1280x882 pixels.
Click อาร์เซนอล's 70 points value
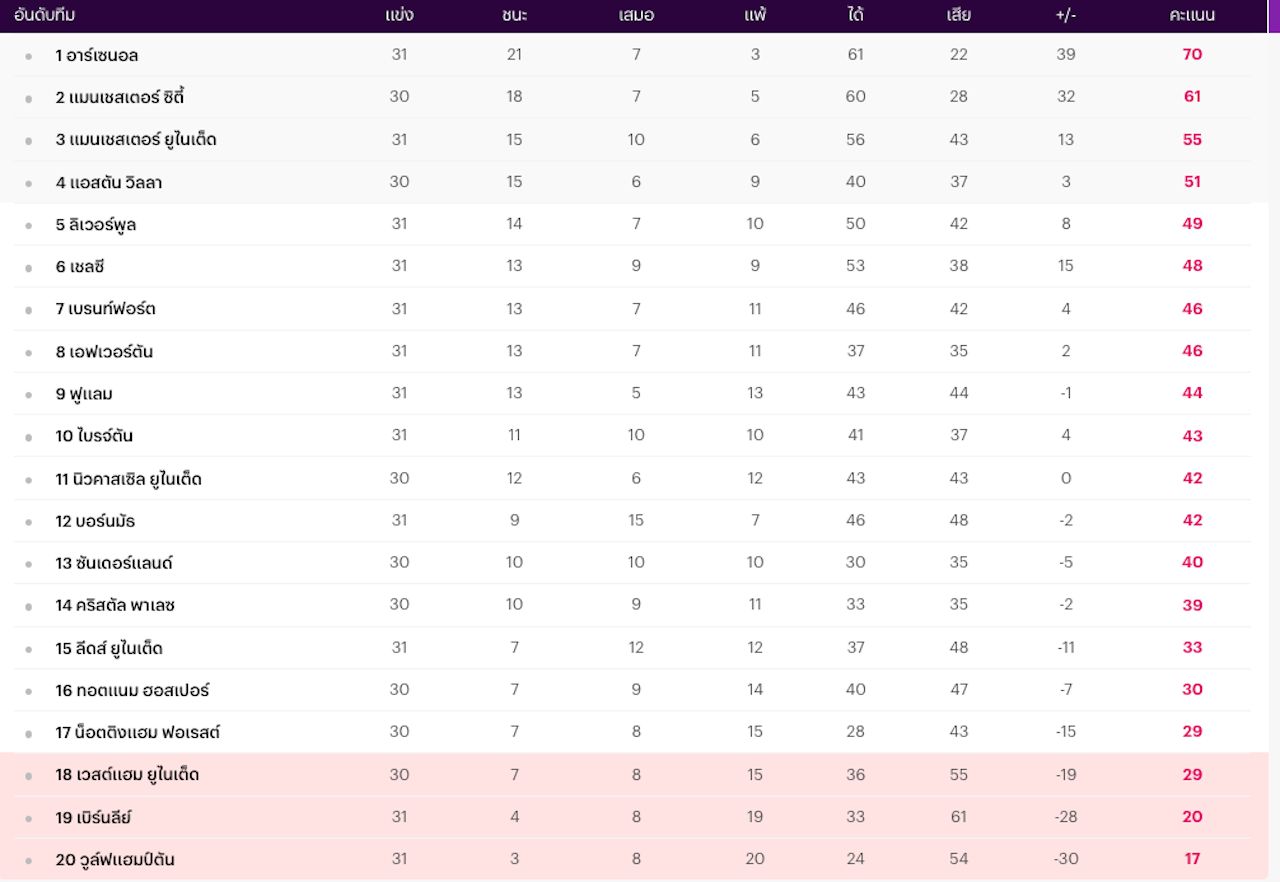click(x=1192, y=54)
